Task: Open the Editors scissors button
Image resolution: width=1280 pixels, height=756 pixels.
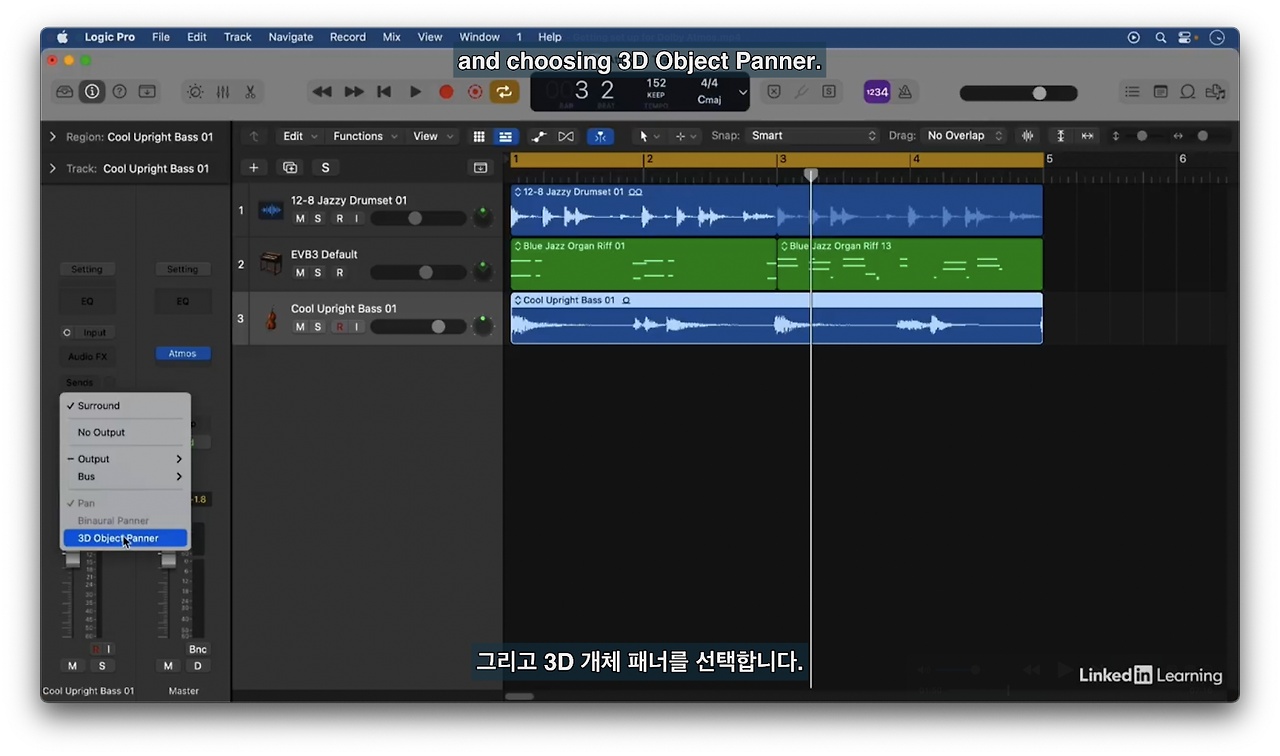Action: coord(250,92)
